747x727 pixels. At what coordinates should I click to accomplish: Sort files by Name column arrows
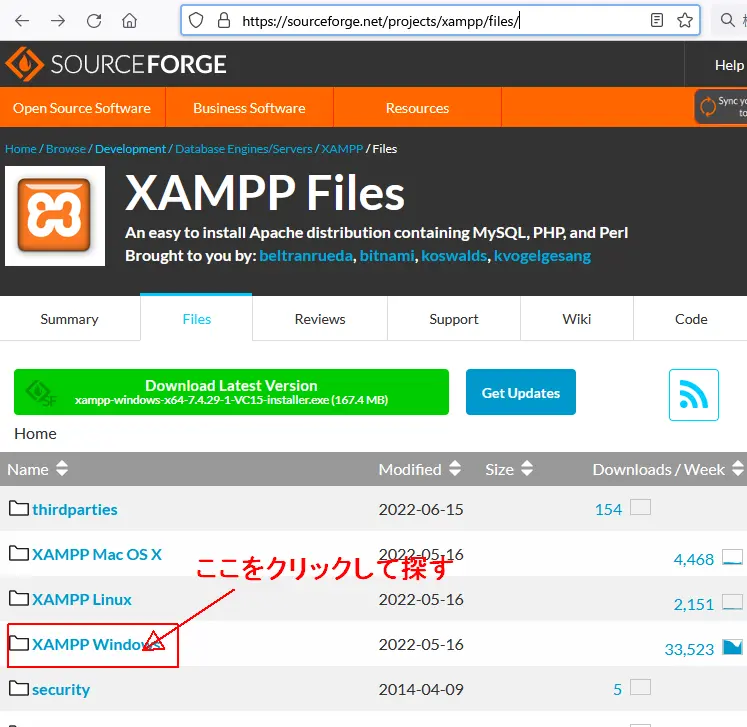[x=62, y=468]
